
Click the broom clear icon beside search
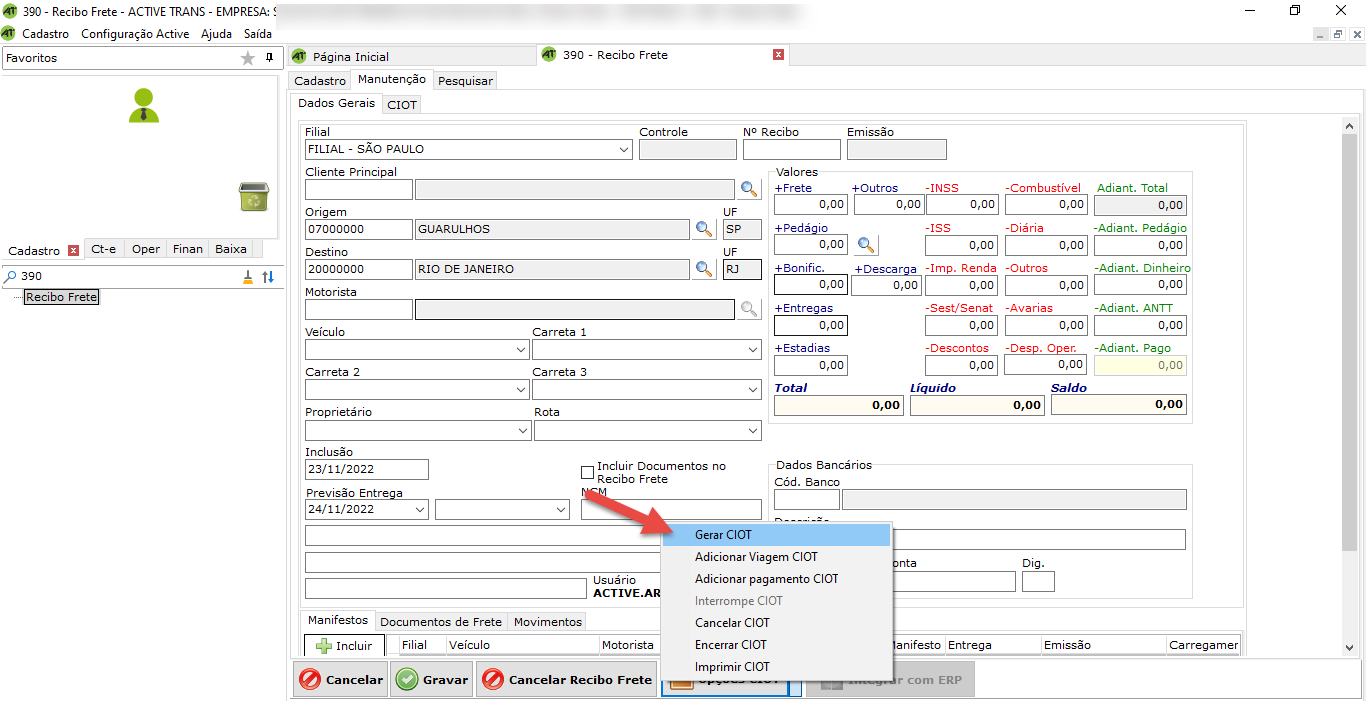pyautogui.click(x=248, y=277)
